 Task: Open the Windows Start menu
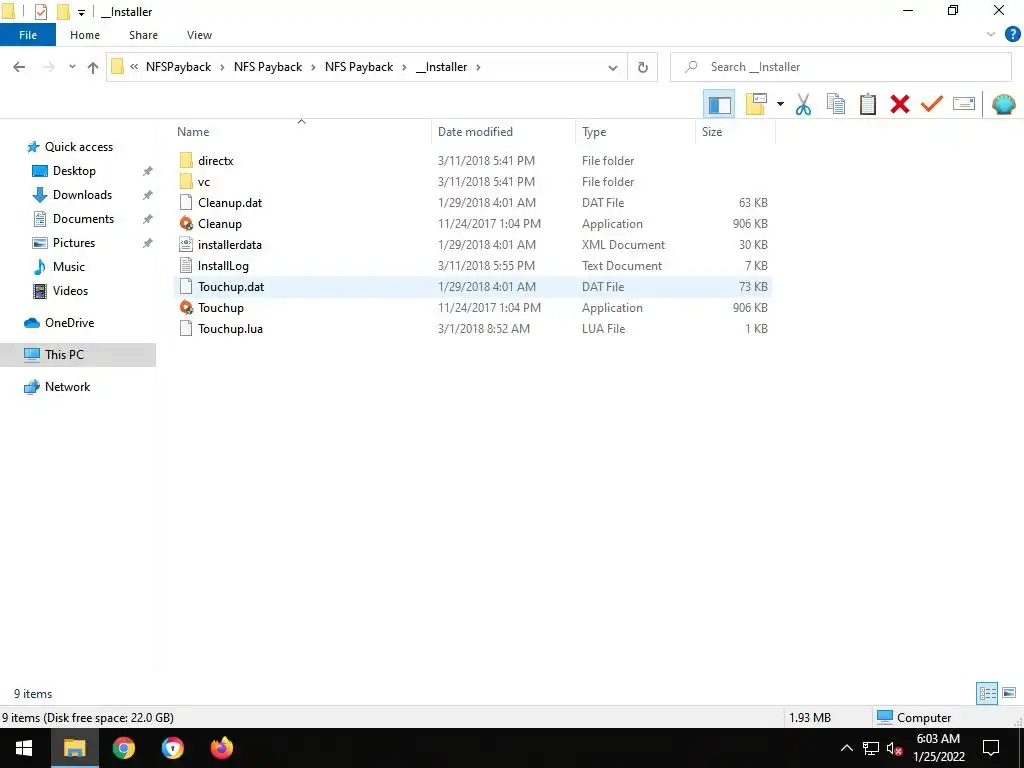(24, 748)
